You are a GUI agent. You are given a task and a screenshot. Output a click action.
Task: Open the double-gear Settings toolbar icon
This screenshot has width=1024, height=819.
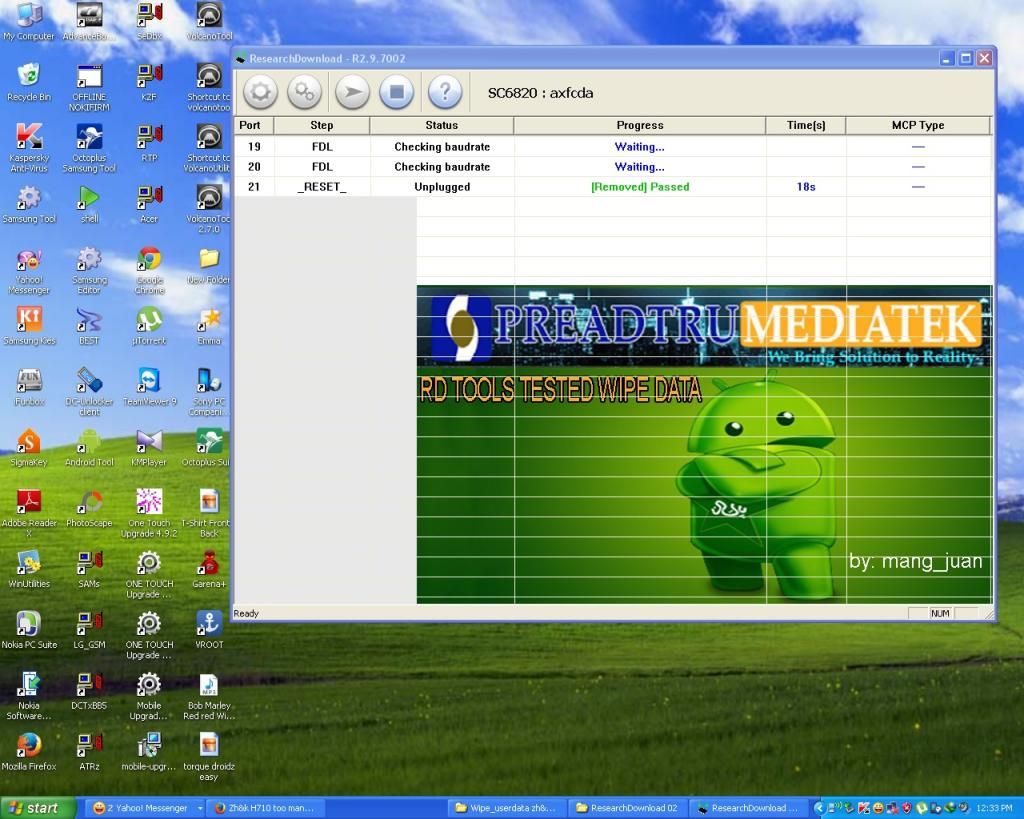pyautogui.click(x=304, y=92)
